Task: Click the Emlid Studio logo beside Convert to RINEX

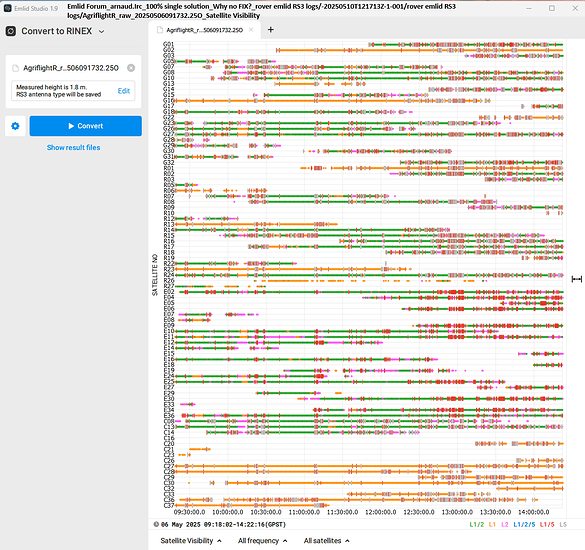Action: (11, 31)
